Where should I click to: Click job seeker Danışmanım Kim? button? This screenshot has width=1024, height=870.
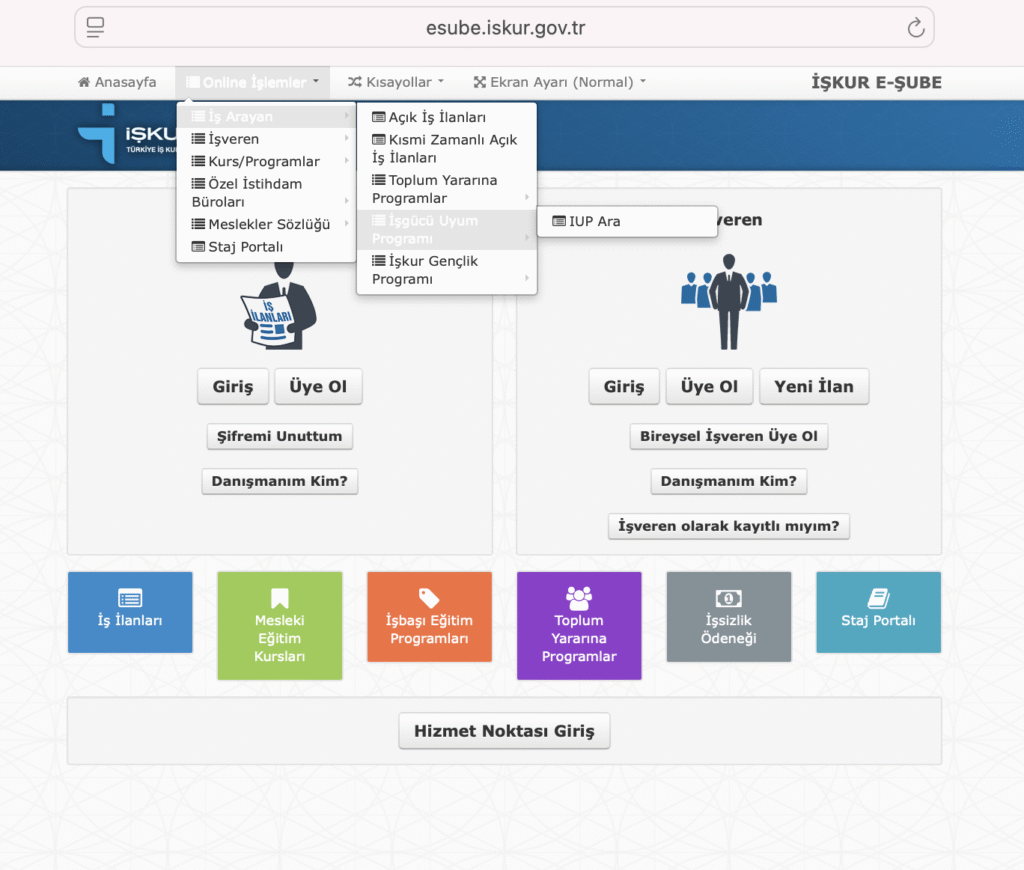[280, 481]
